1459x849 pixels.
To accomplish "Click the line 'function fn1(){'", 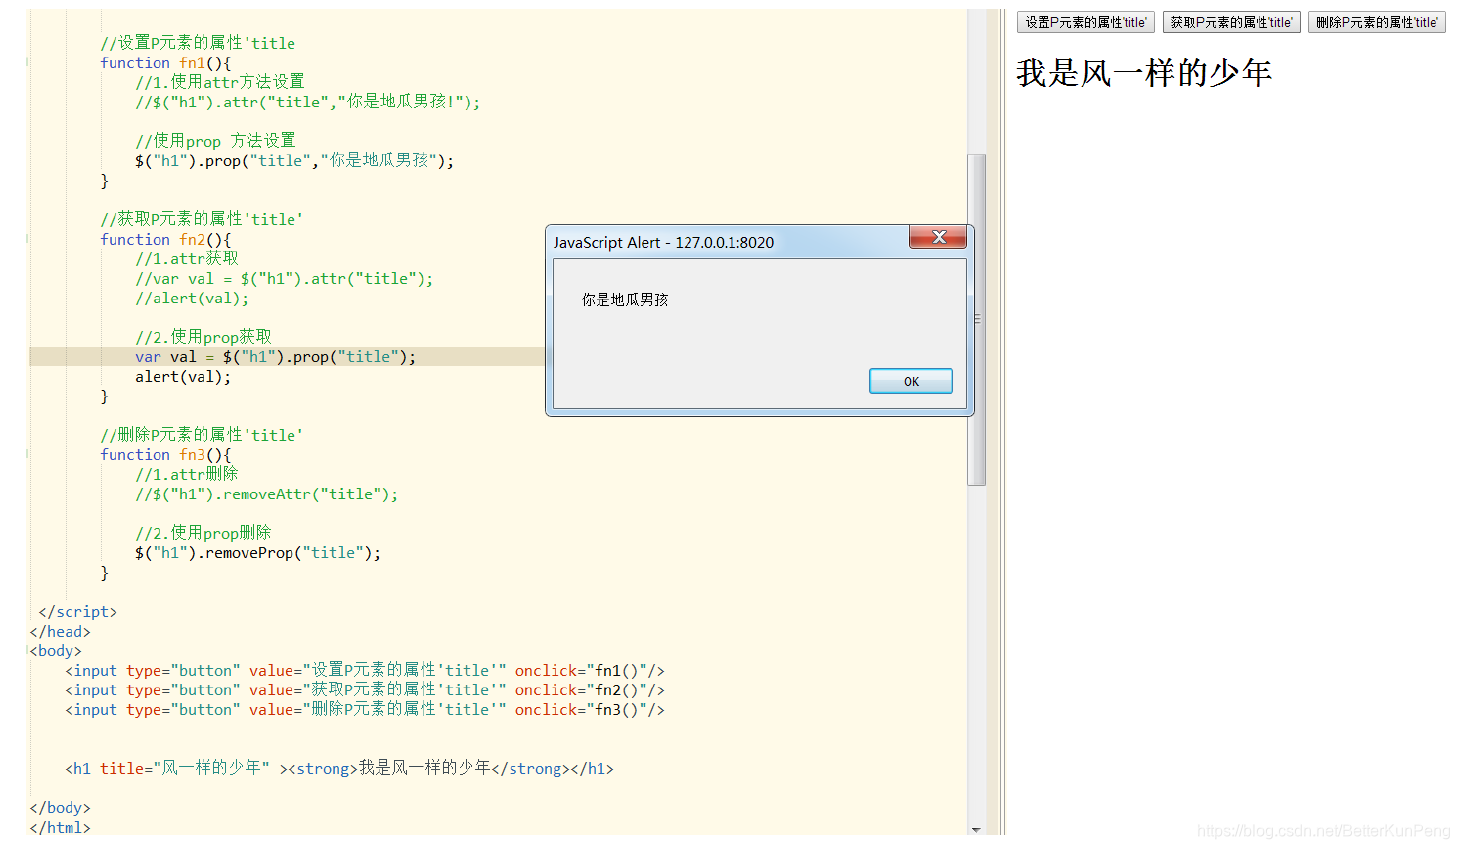I will click(x=165, y=63).
